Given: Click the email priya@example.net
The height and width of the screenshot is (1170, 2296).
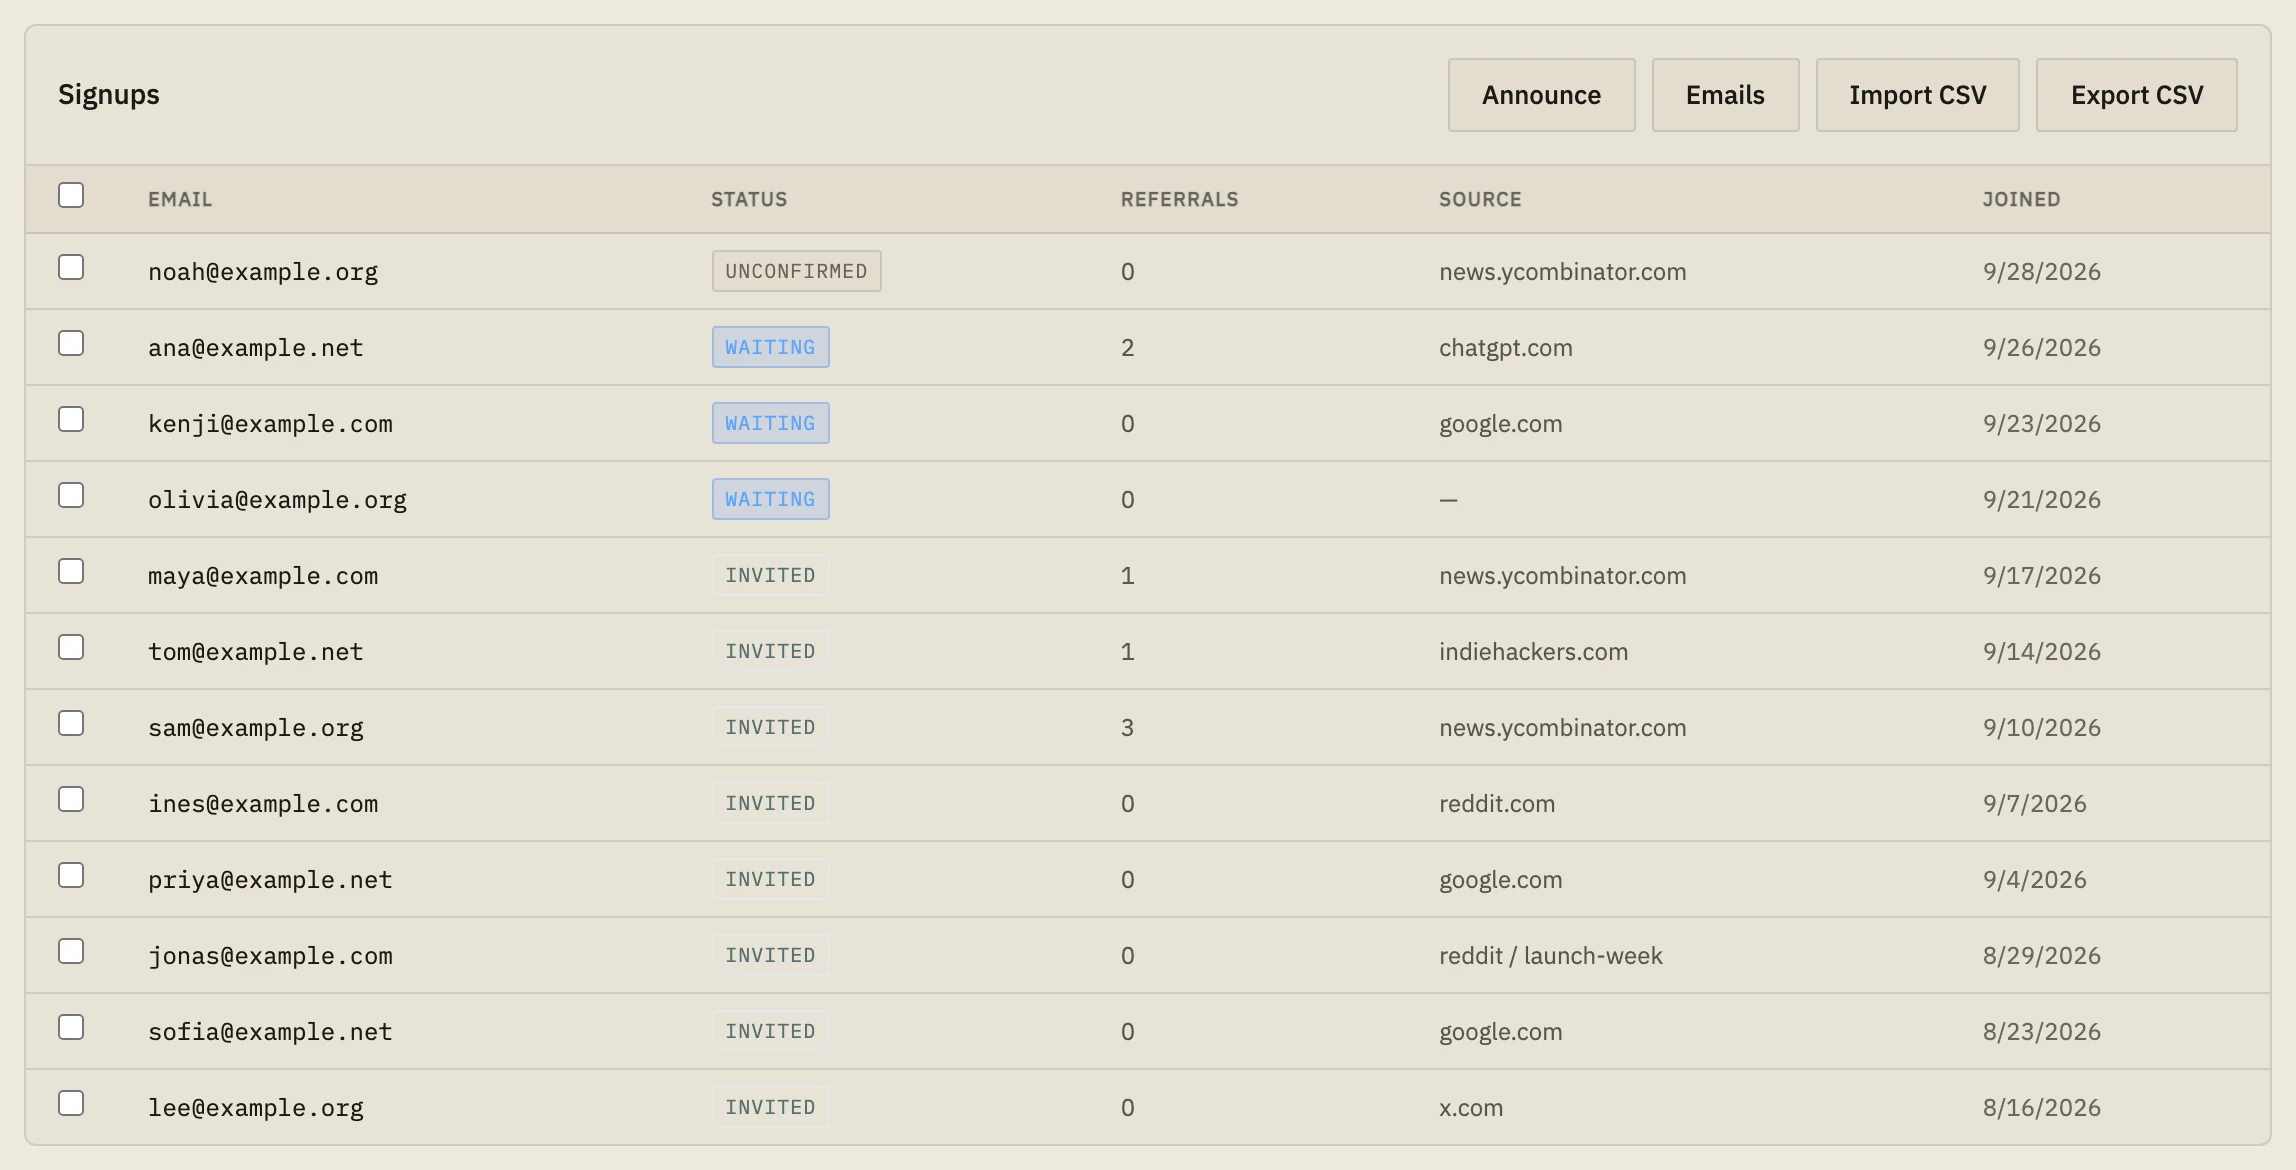Looking at the screenshot, I should click(x=270, y=880).
